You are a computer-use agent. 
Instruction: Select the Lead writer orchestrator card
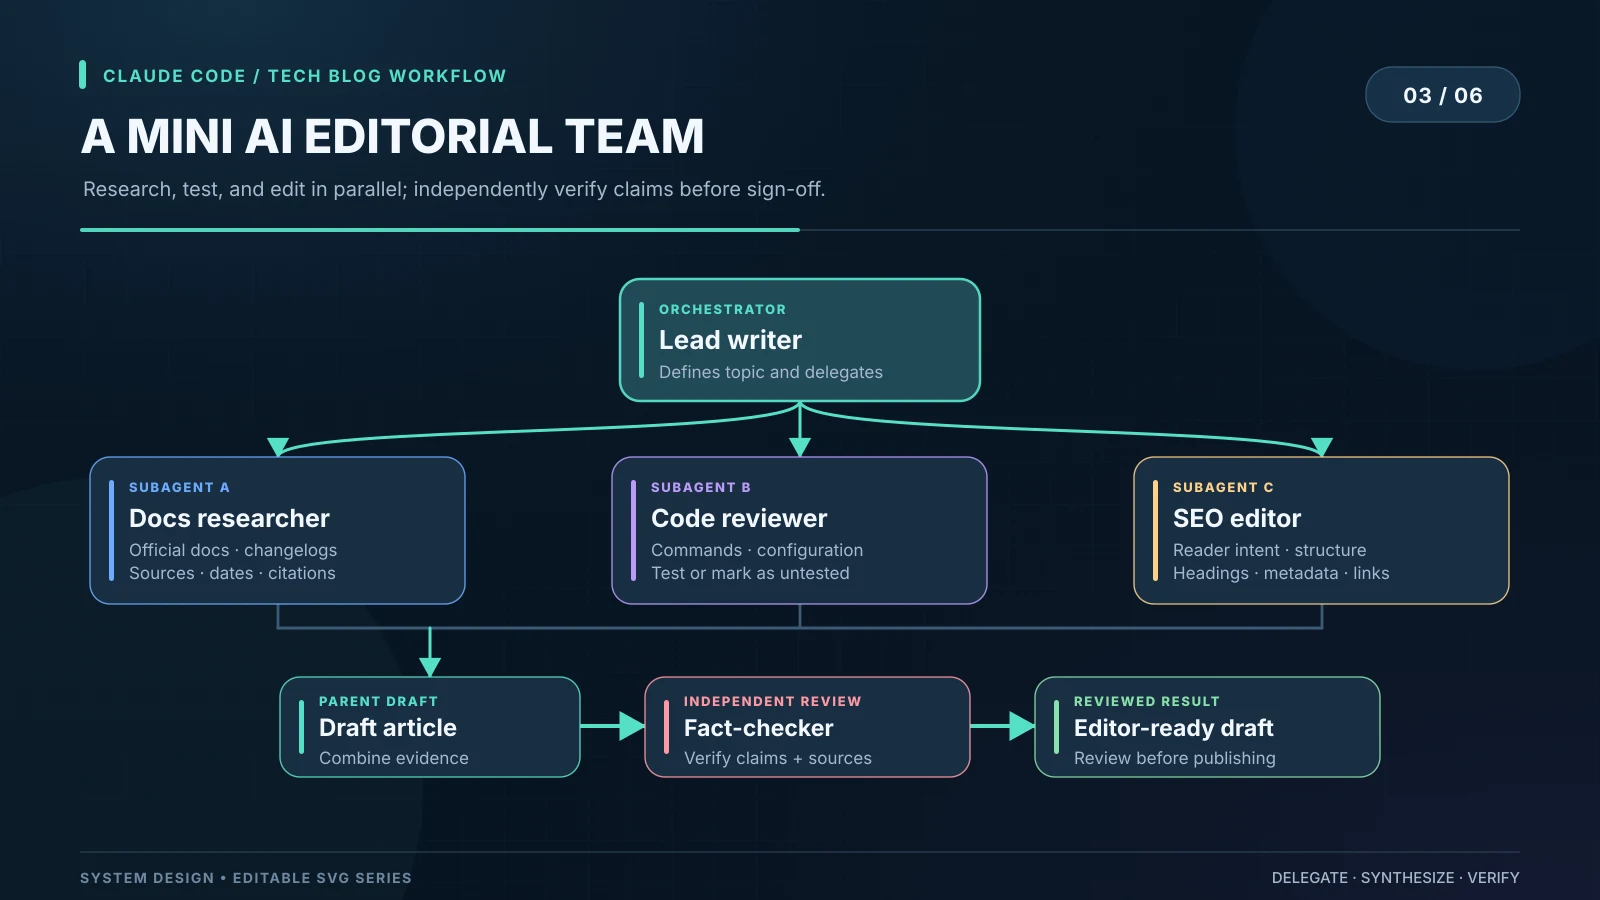tap(800, 340)
